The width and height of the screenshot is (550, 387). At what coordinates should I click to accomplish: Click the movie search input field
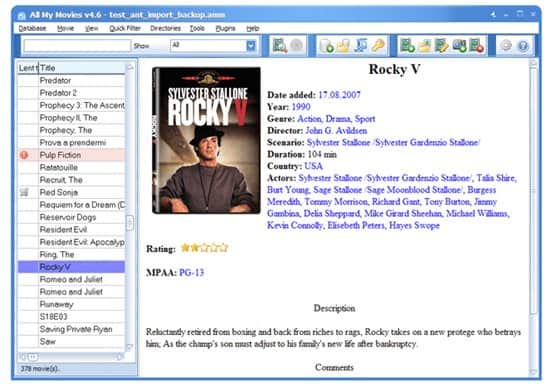[x=77, y=46]
